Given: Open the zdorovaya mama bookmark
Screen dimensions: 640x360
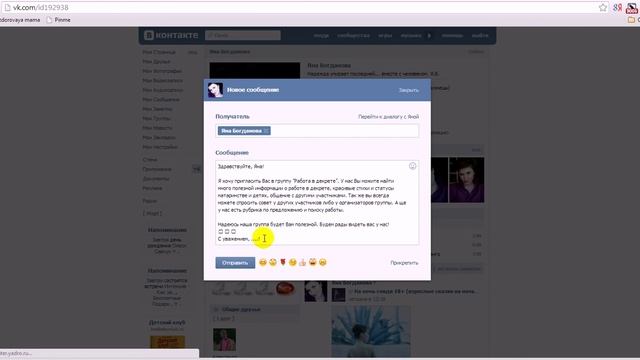Looking at the screenshot, I should 20,20.
